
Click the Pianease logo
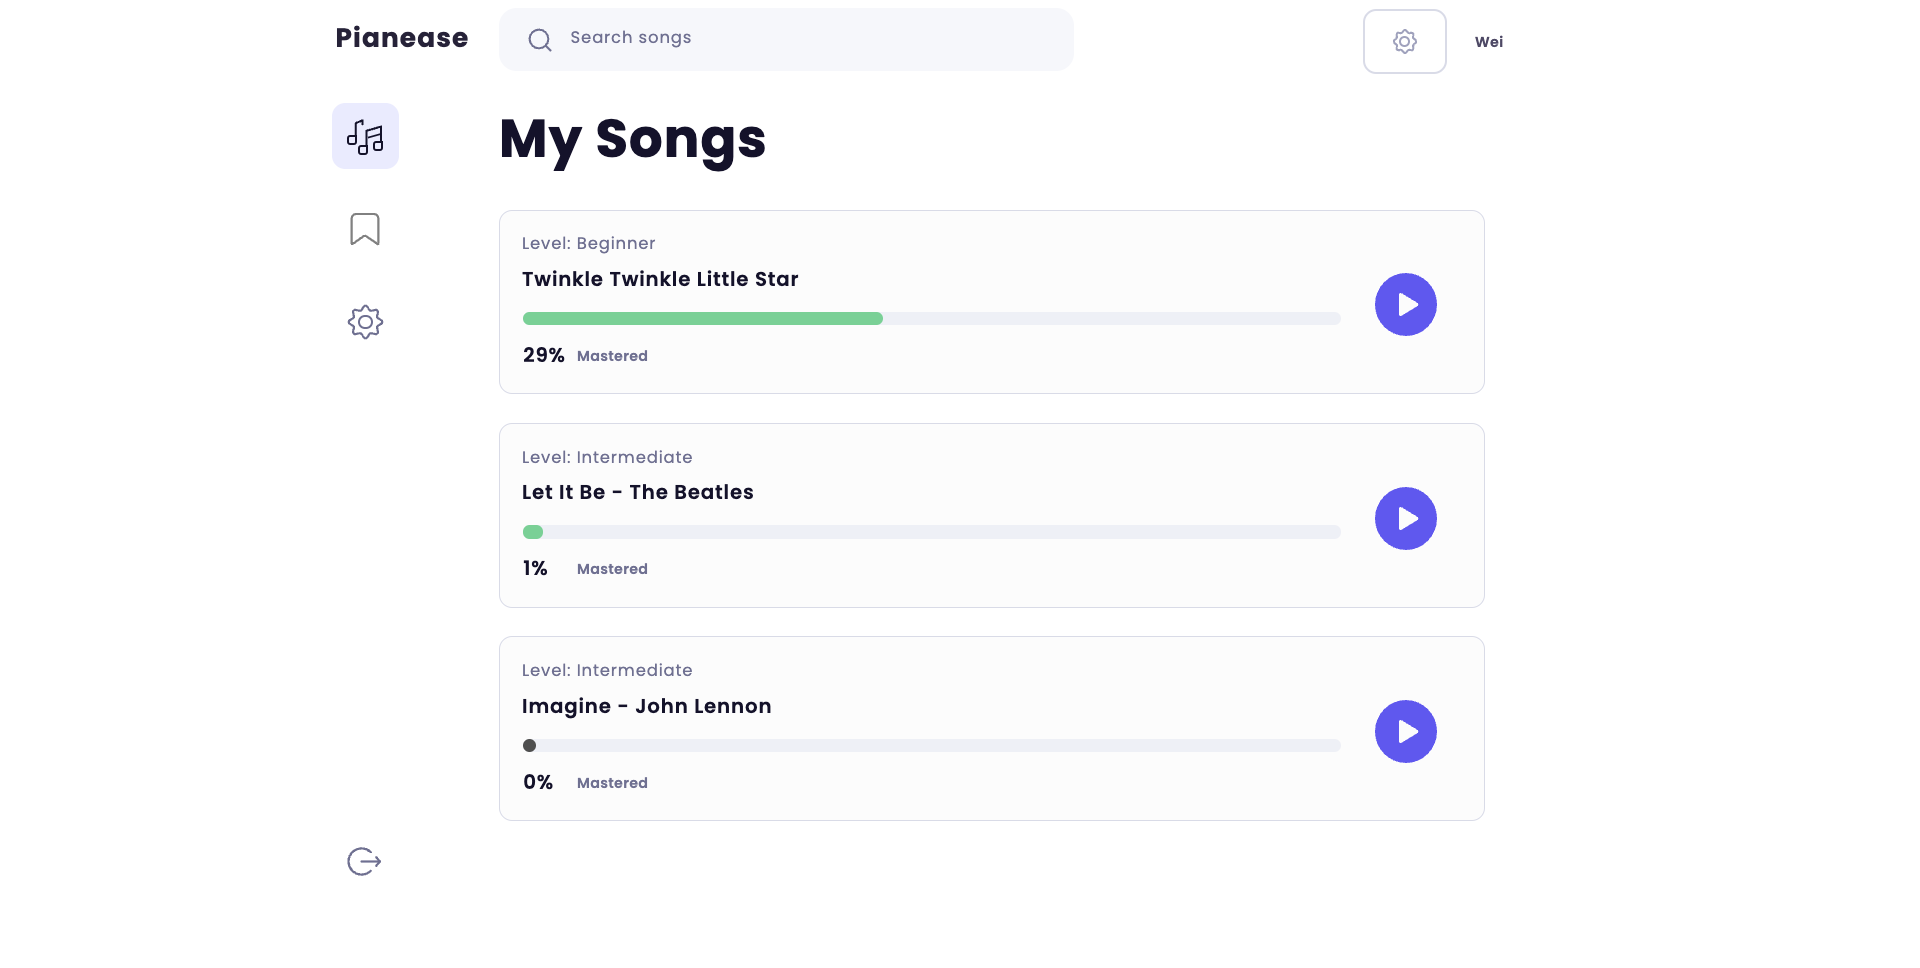(x=401, y=37)
